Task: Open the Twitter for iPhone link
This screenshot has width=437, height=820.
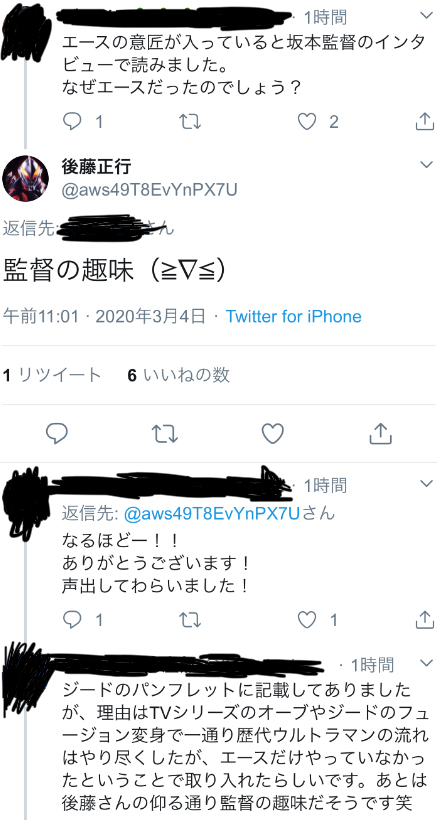Action: pos(293,316)
